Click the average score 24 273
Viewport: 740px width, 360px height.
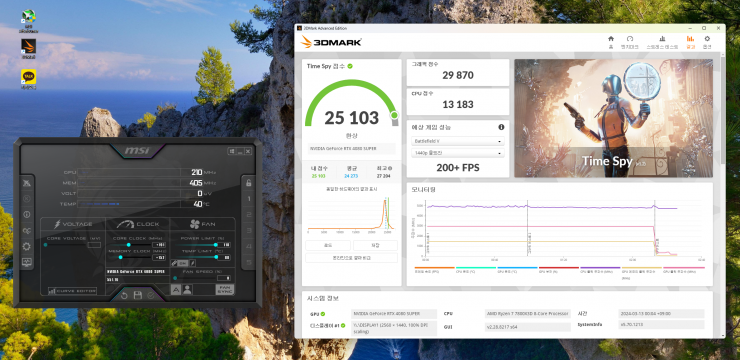[x=351, y=176]
